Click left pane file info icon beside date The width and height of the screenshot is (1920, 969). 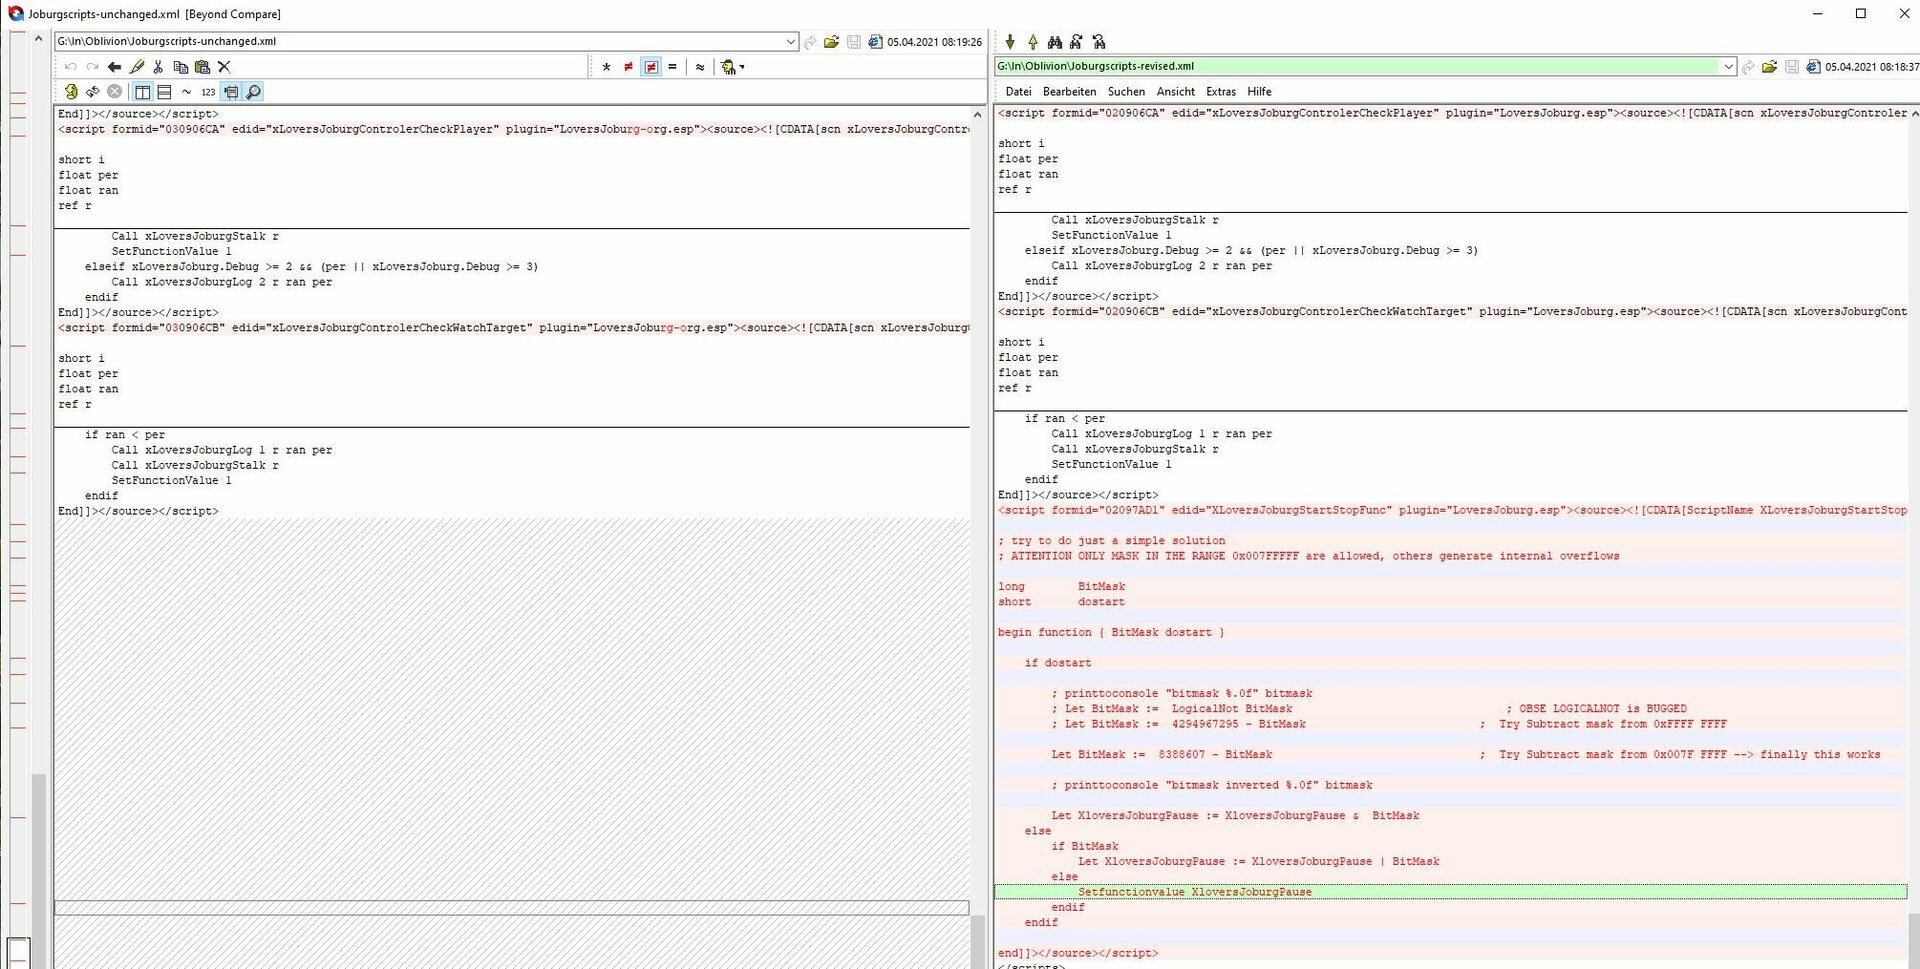tap(875, 42)
